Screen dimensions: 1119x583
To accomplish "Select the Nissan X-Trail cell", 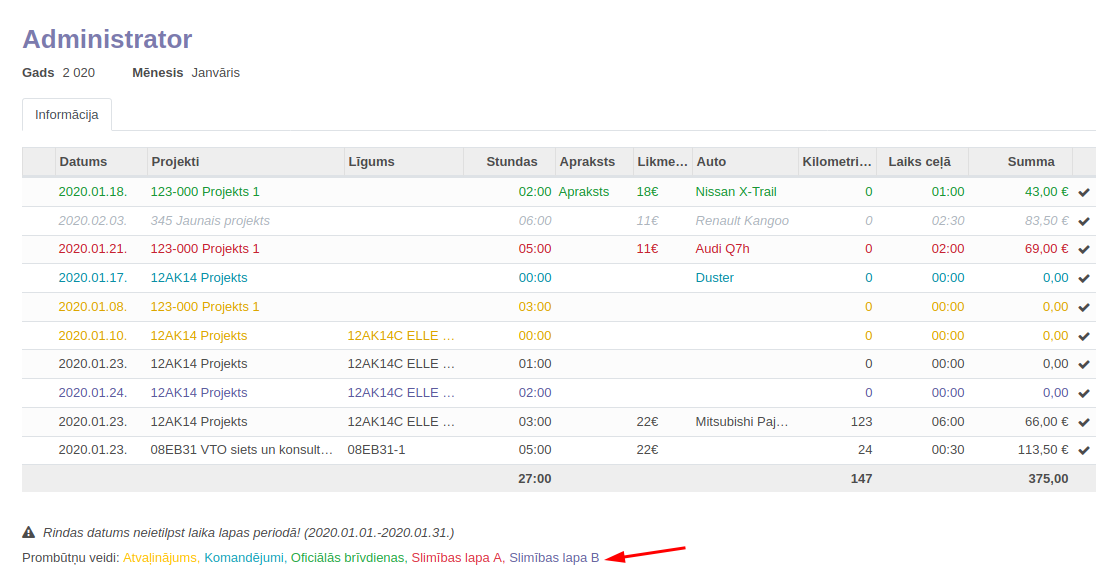I will 735,192.
